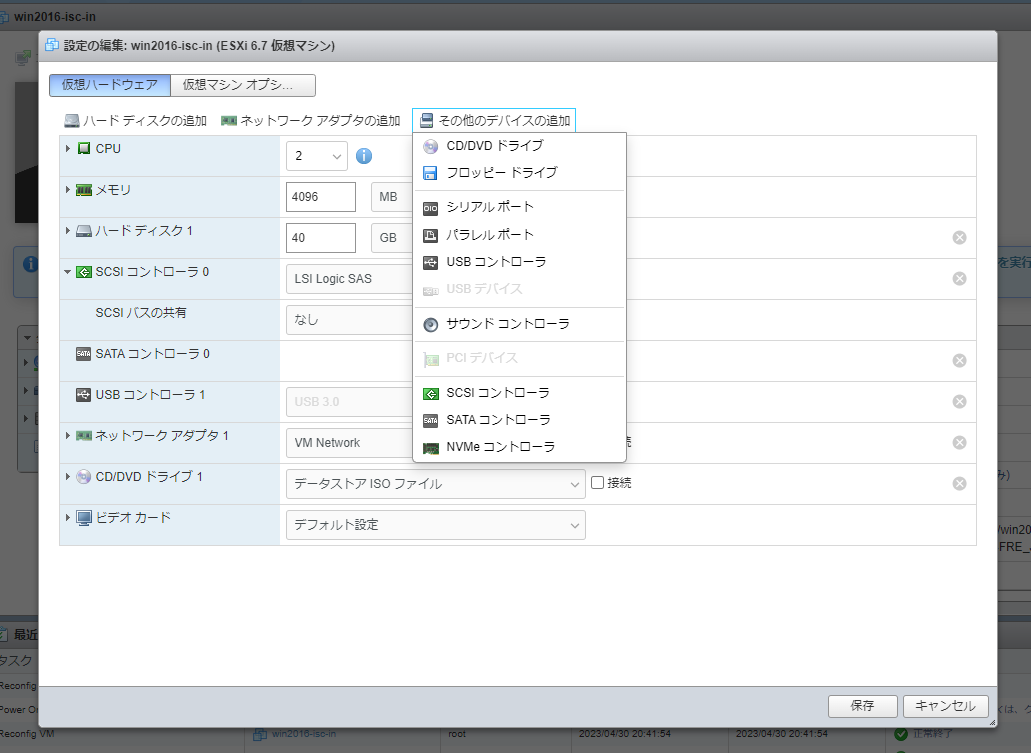
Task: Collapse the SCSI コントローラ 0 section
Action: coord(68,271)
